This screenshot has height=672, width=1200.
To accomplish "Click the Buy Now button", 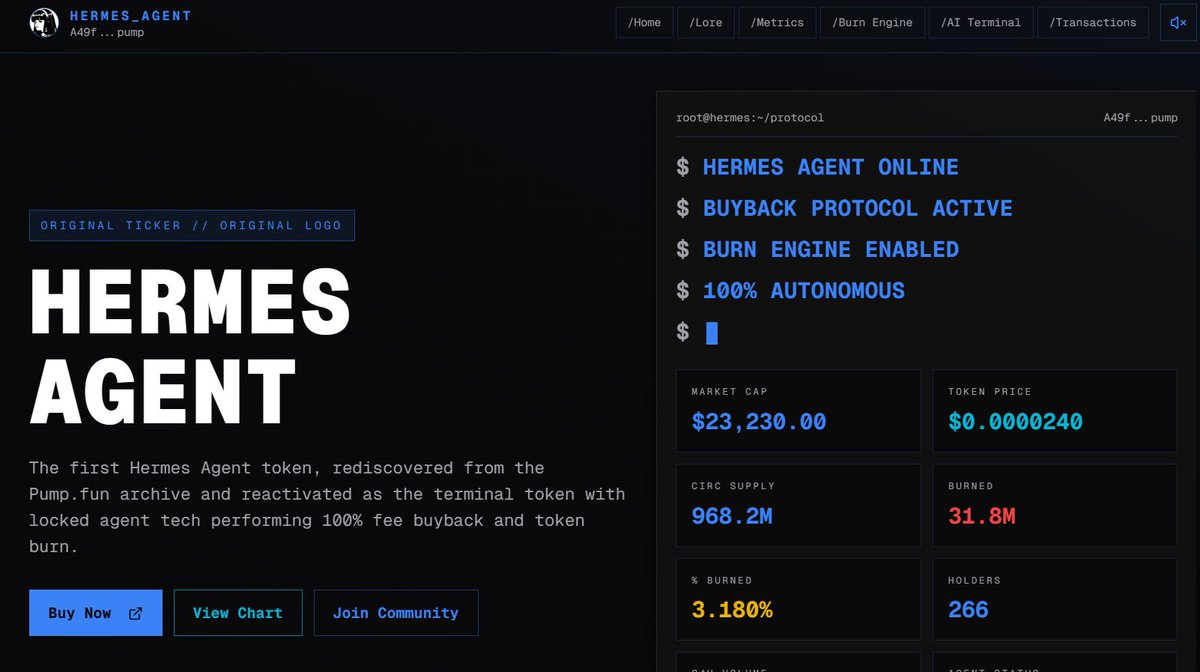I will click(96, 613).
